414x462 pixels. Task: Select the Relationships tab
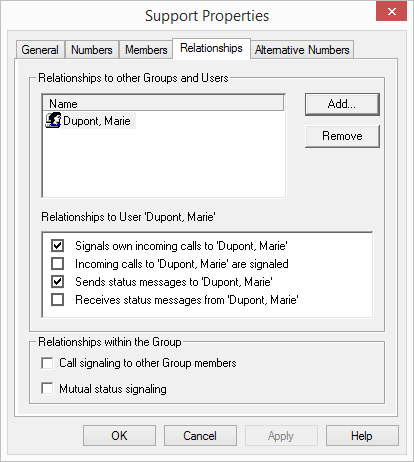(211, 48)
